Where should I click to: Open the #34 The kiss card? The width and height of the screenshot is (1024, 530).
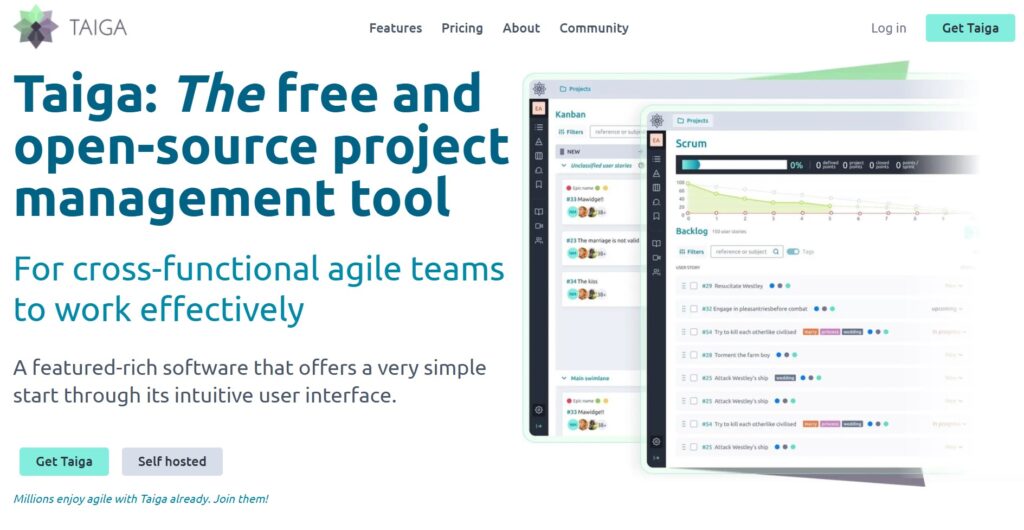[x=602, y=288]
